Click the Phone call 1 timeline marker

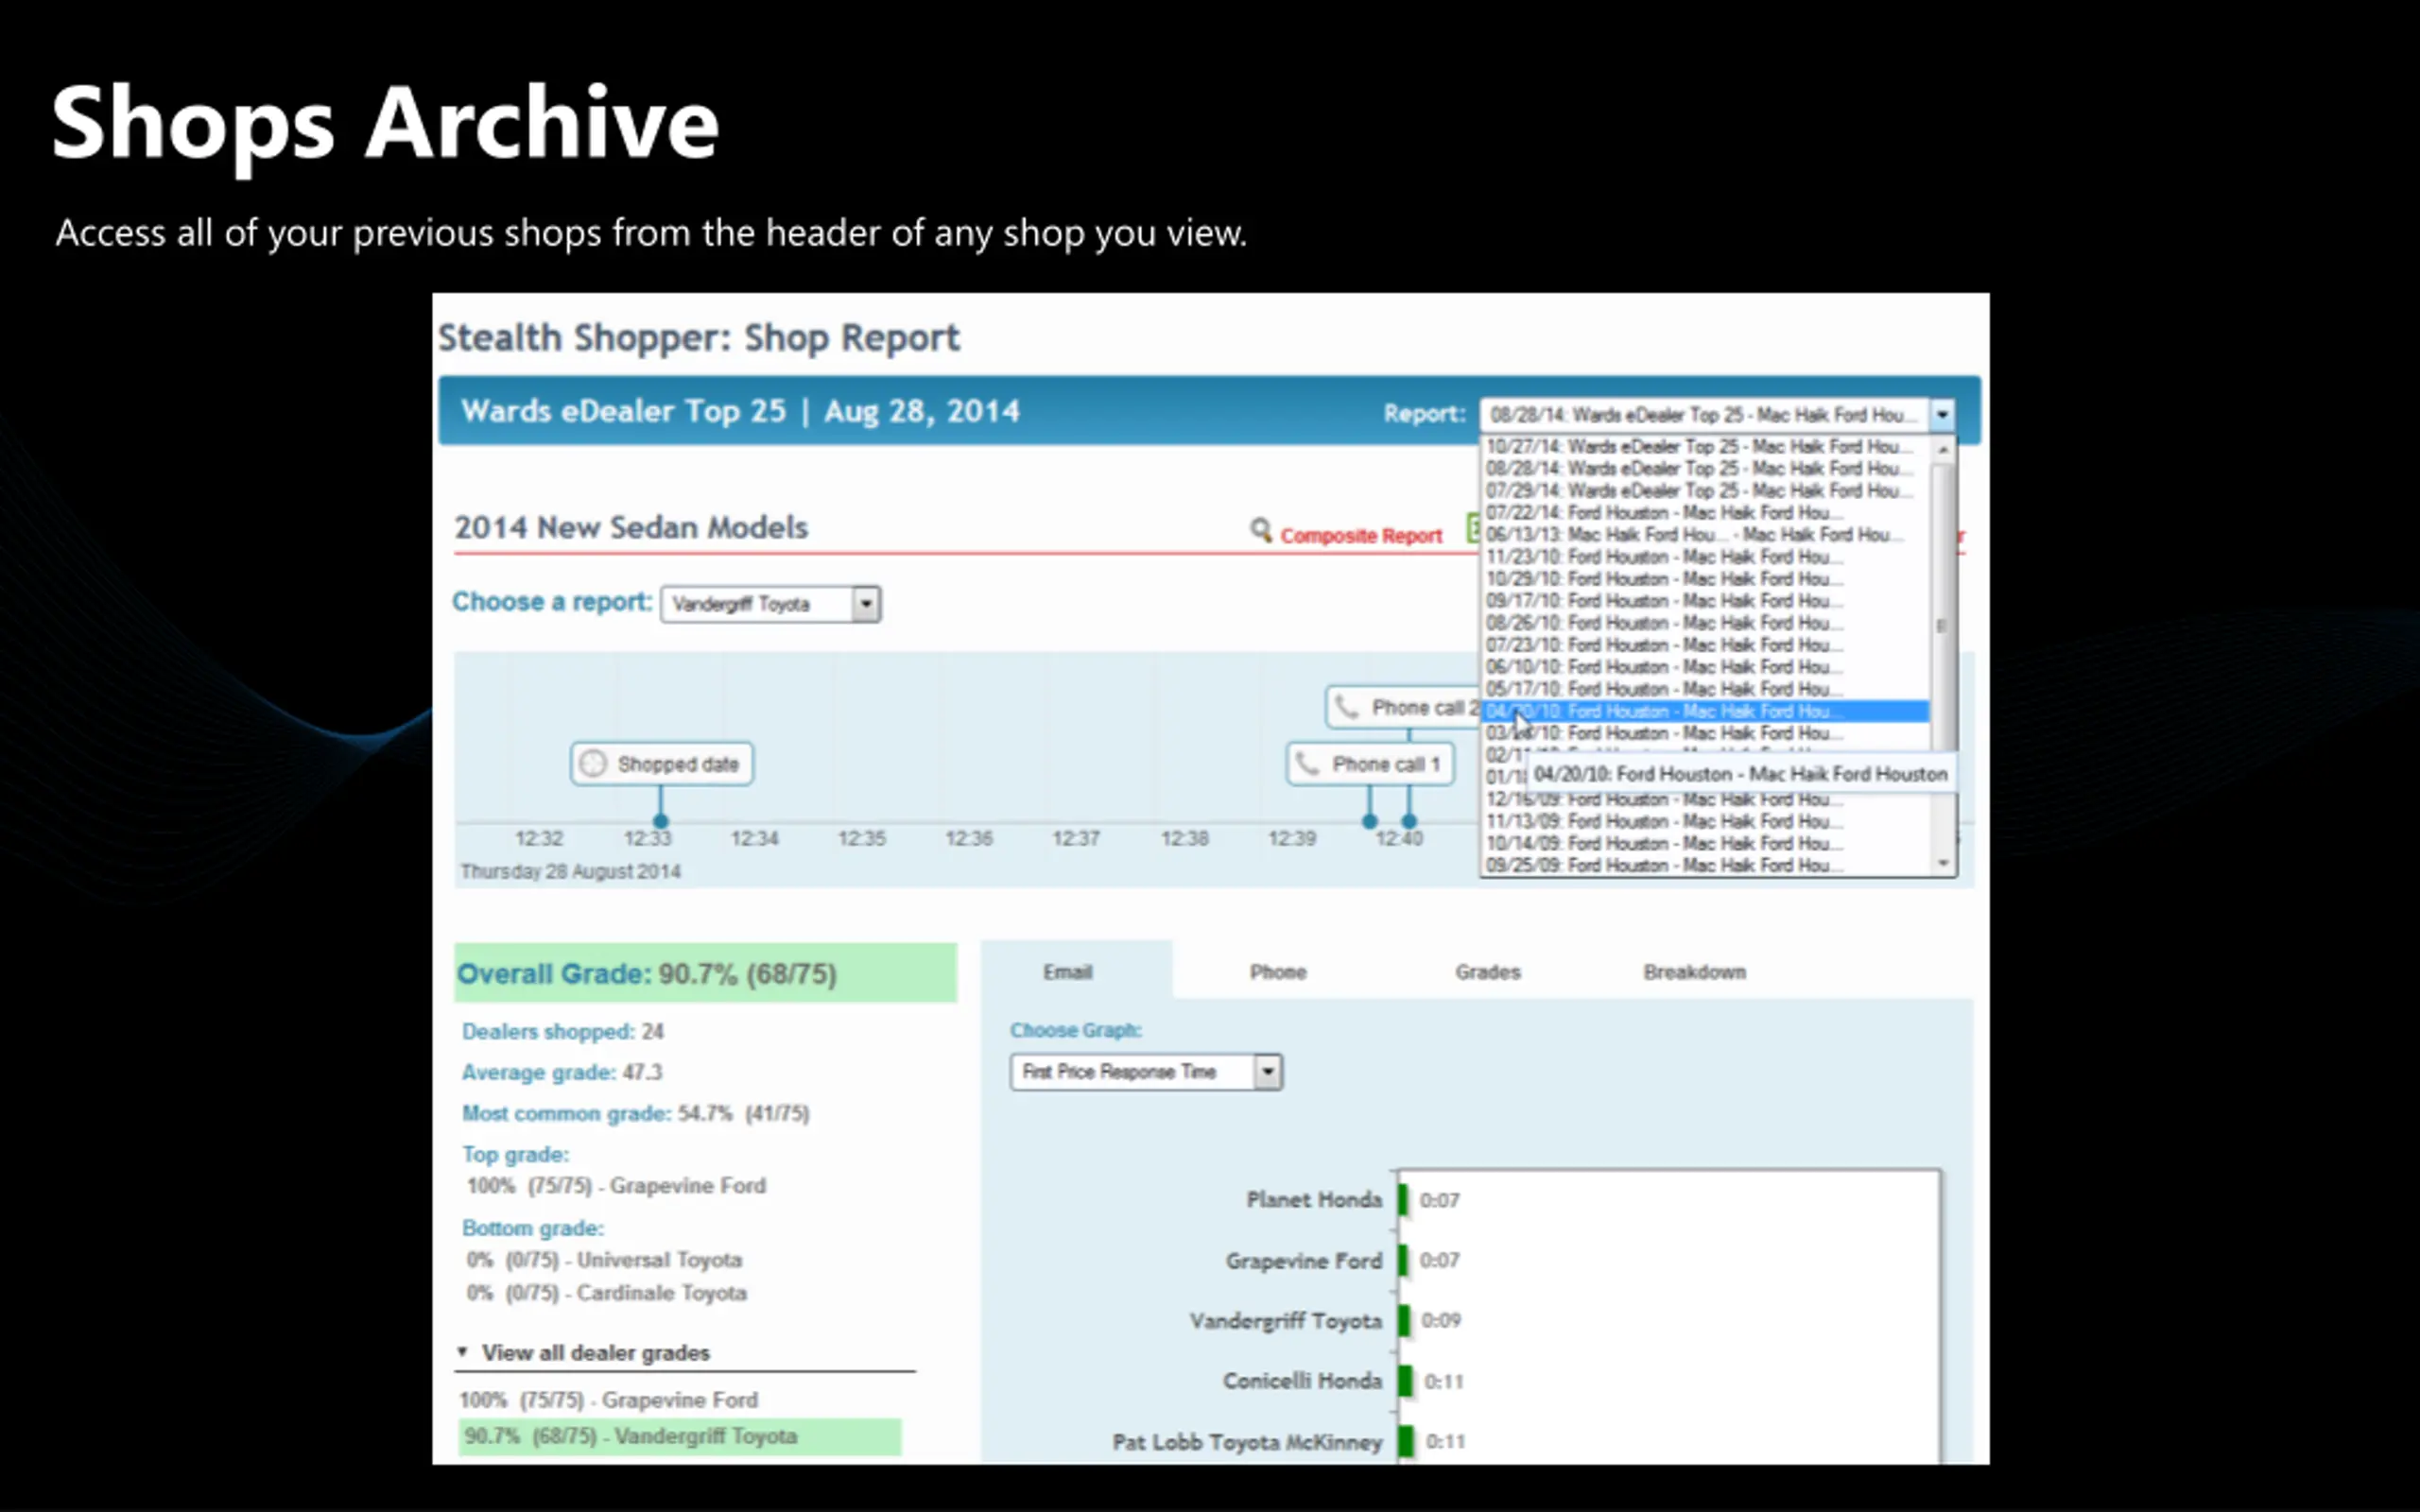(1370, 765)
